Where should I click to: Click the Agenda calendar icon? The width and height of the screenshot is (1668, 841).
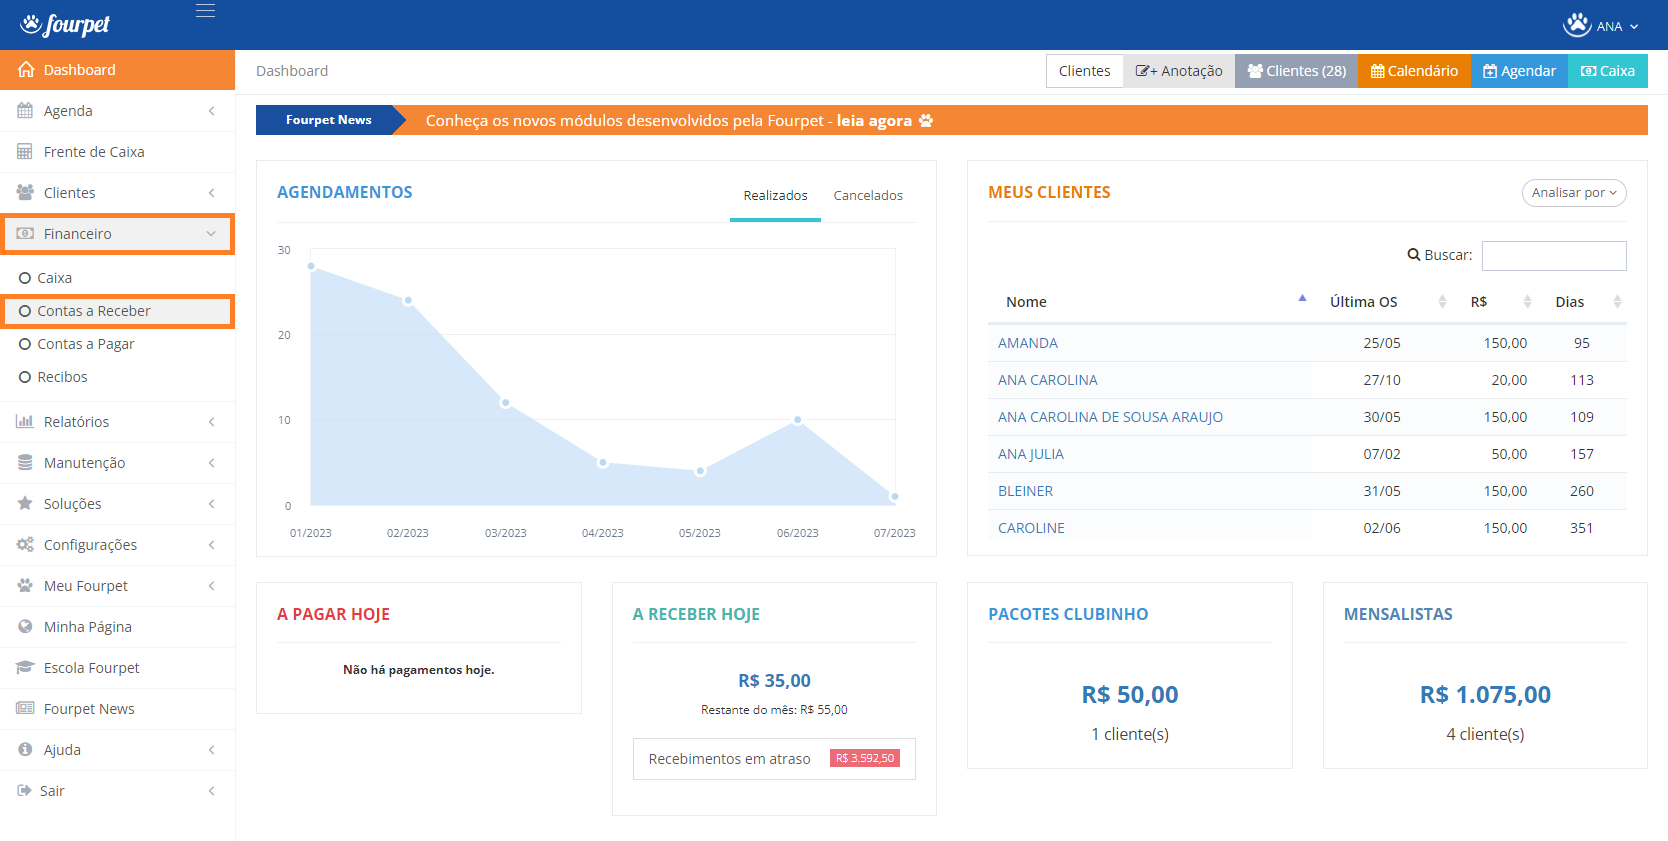(x=25, y=111)
